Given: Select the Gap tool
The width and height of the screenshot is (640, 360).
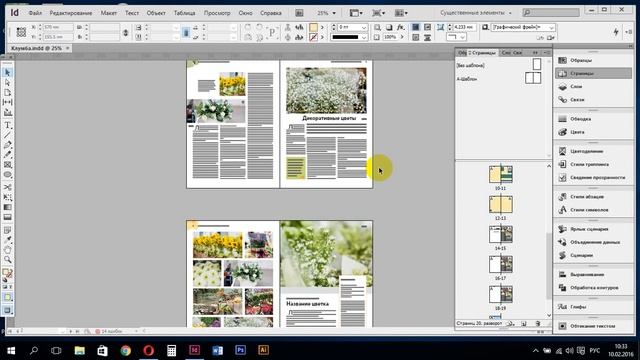Looking at the screenshot, I should coord(7,102).
